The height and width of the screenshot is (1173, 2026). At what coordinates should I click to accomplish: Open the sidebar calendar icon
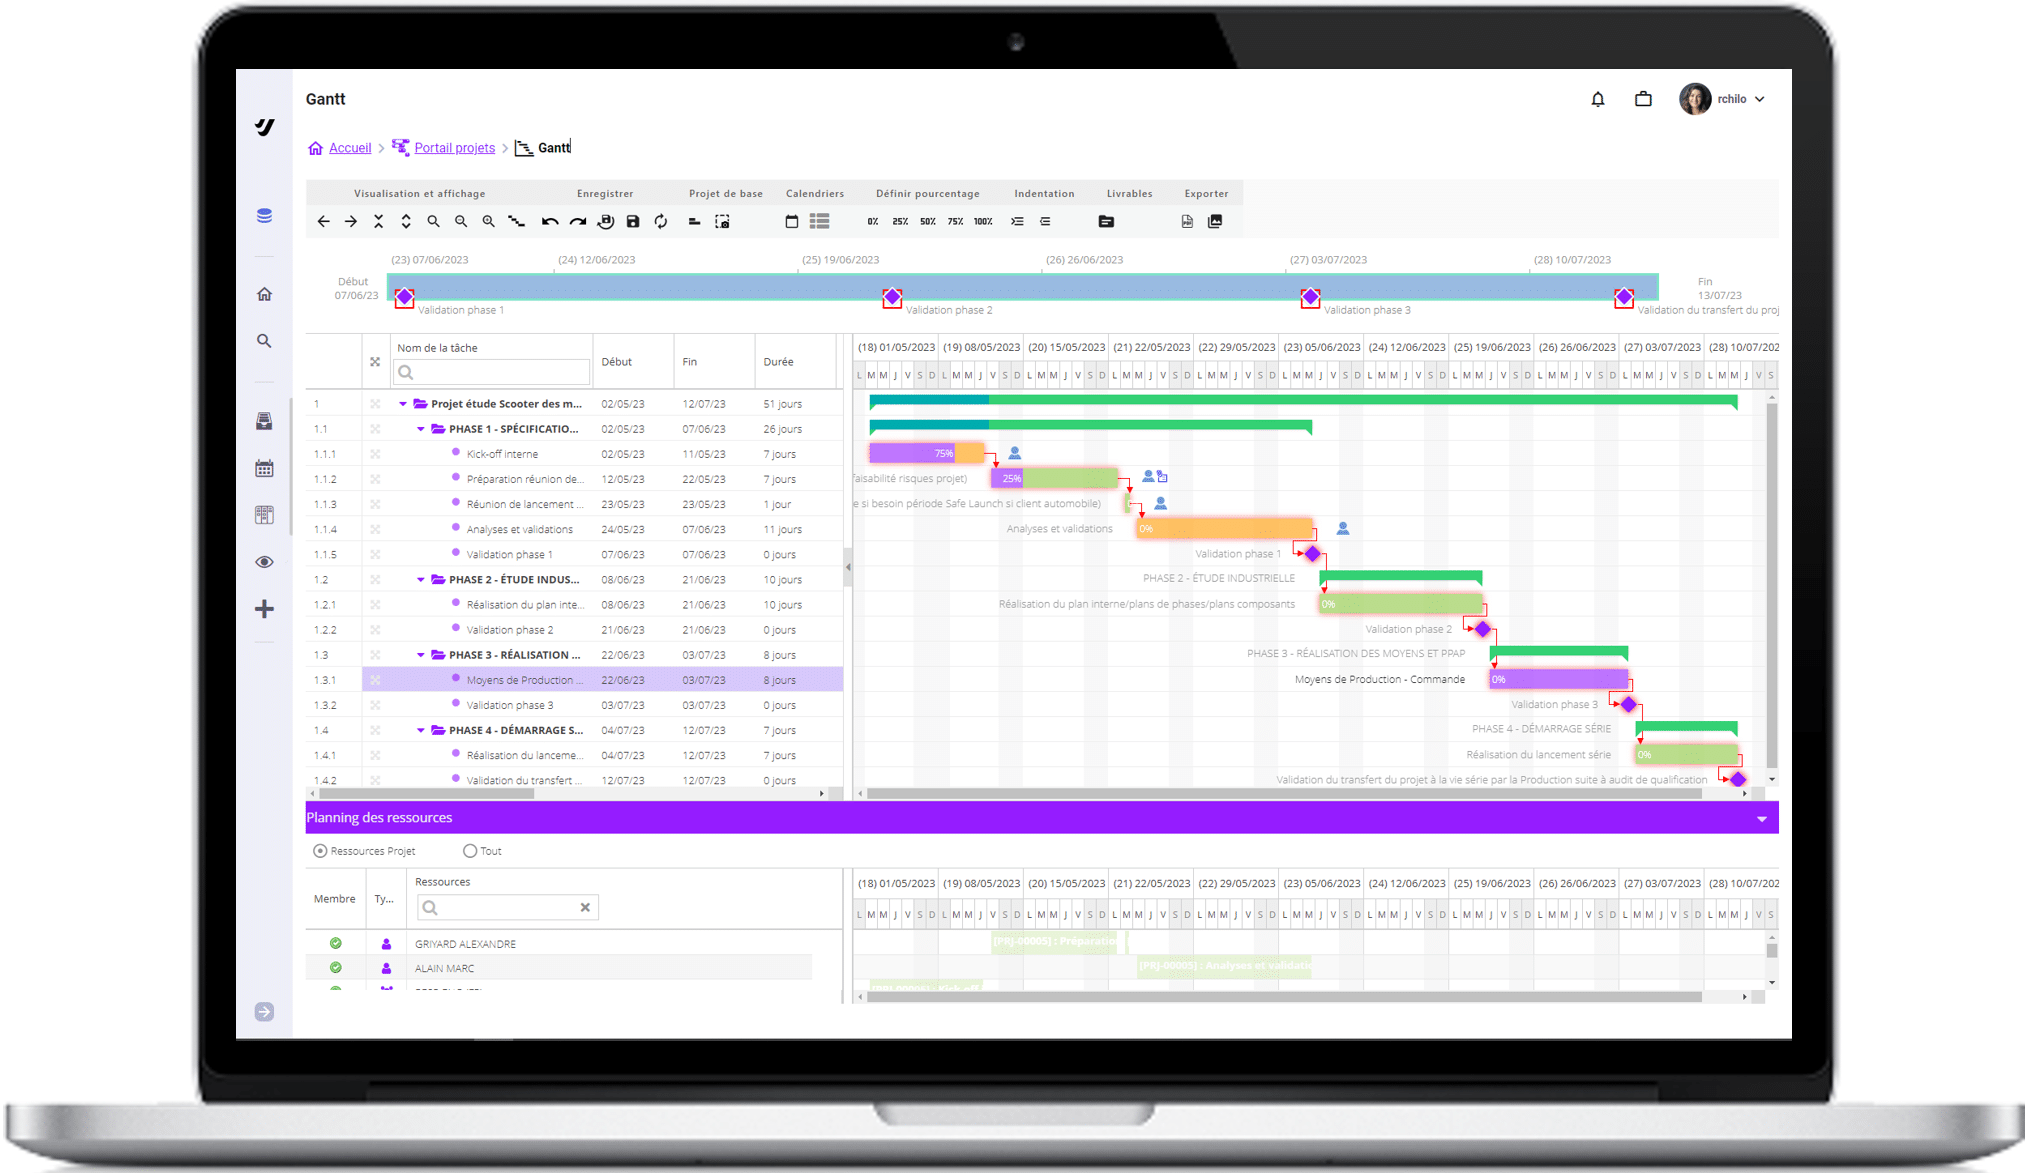(264, 468)
